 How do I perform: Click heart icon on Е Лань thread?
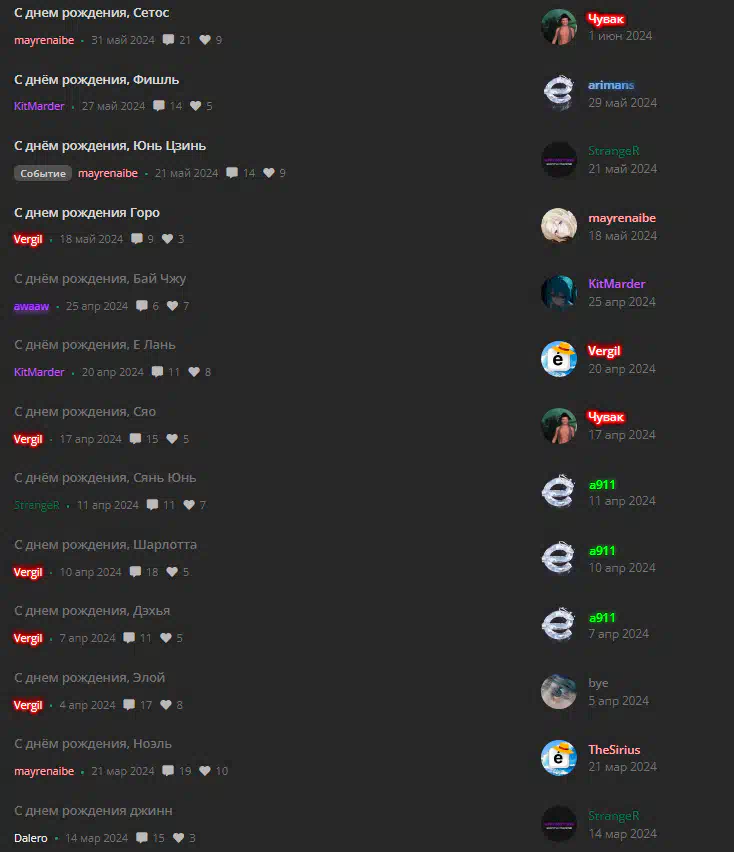coord(194,372)
